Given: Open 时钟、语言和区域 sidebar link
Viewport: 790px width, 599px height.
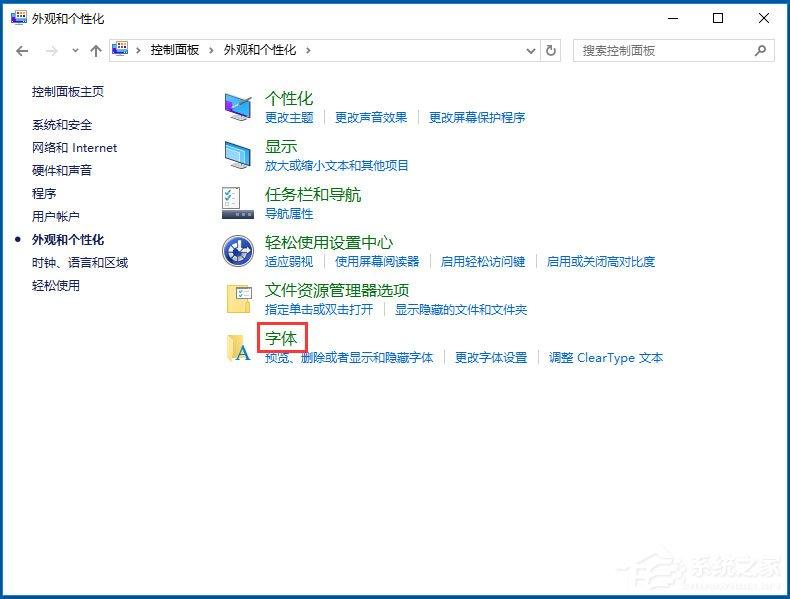Looking at the screenshot, I should 80,262.
